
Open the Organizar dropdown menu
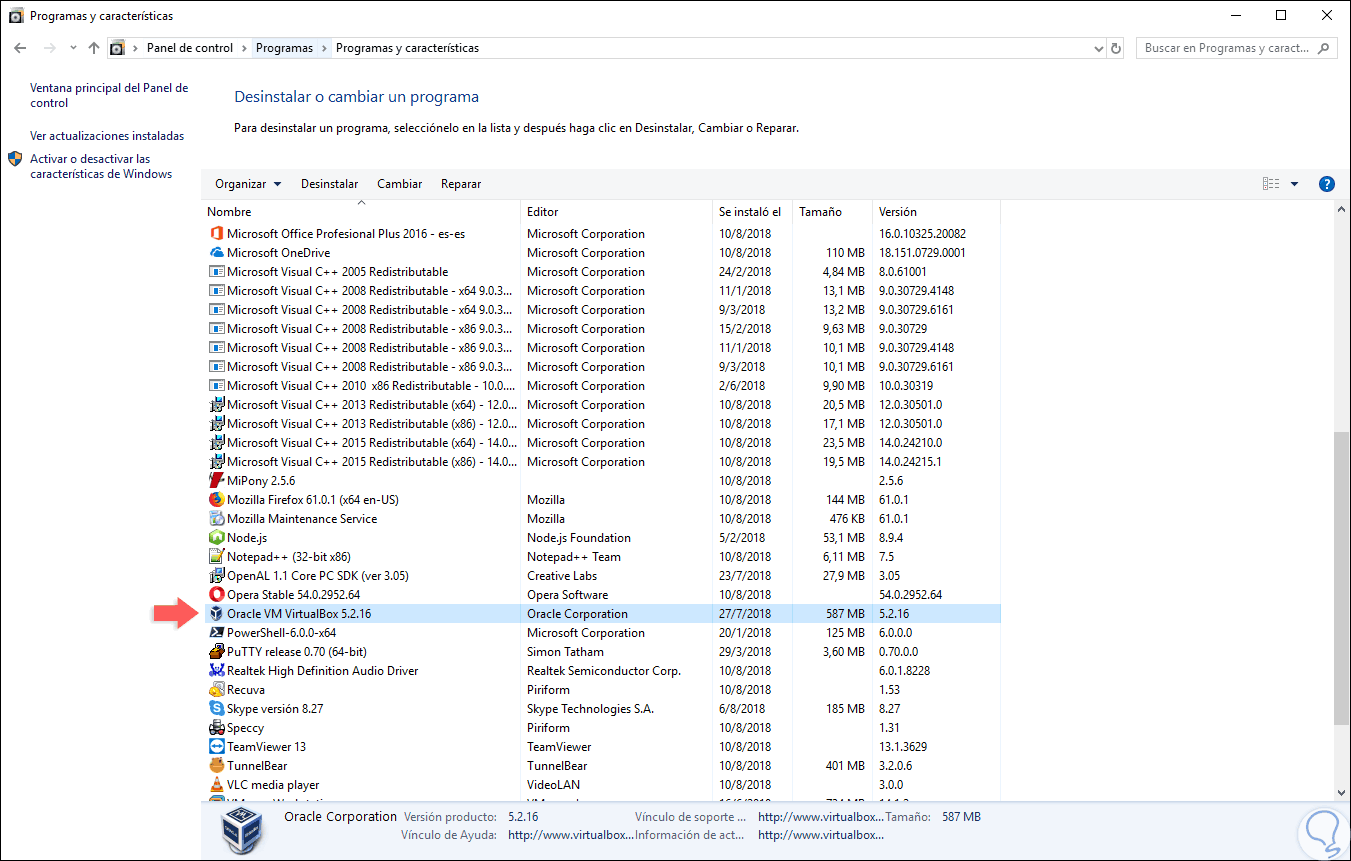click(248, 184)
